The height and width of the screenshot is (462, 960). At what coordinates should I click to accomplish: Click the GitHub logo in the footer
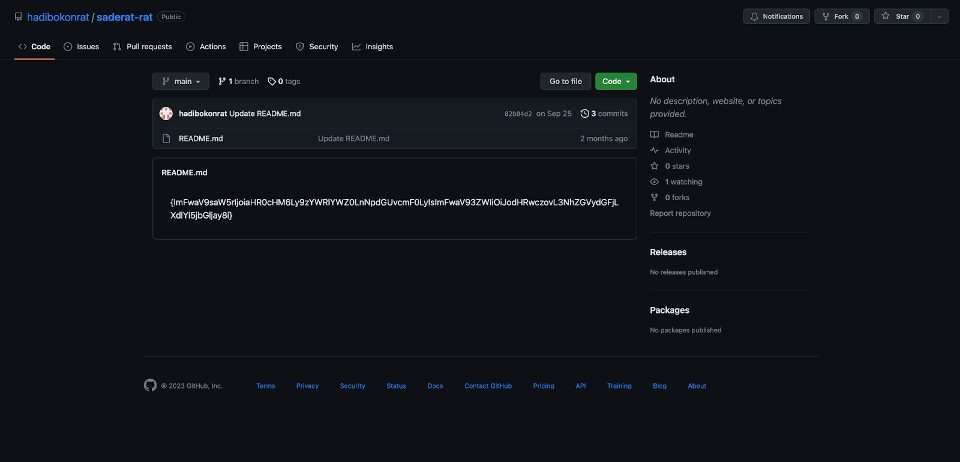point(150,385)
